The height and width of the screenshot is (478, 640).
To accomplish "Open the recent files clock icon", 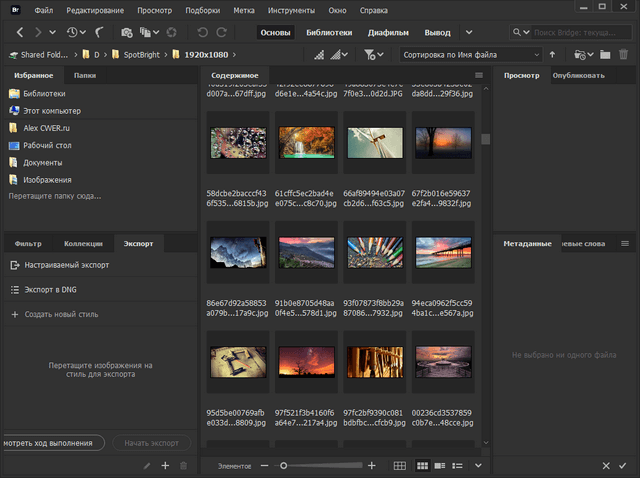I will pyautogui.click(x=72, y=33).
